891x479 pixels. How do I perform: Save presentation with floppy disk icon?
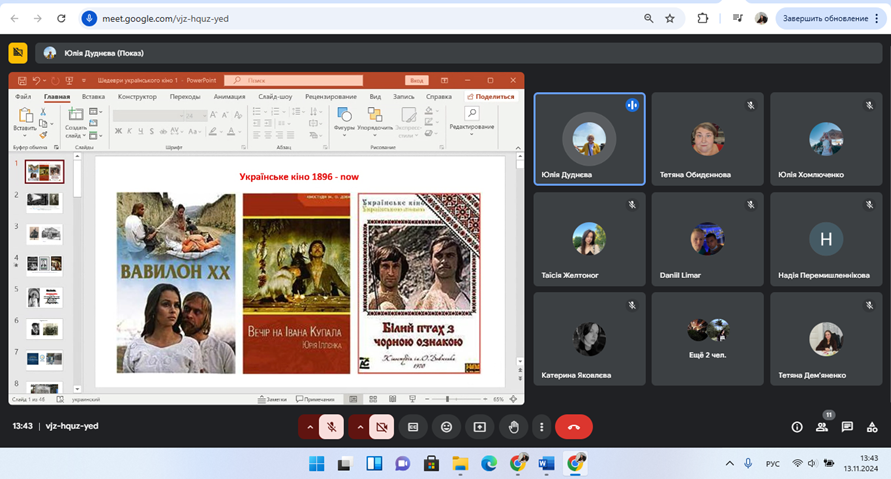[x=22, y=81]
